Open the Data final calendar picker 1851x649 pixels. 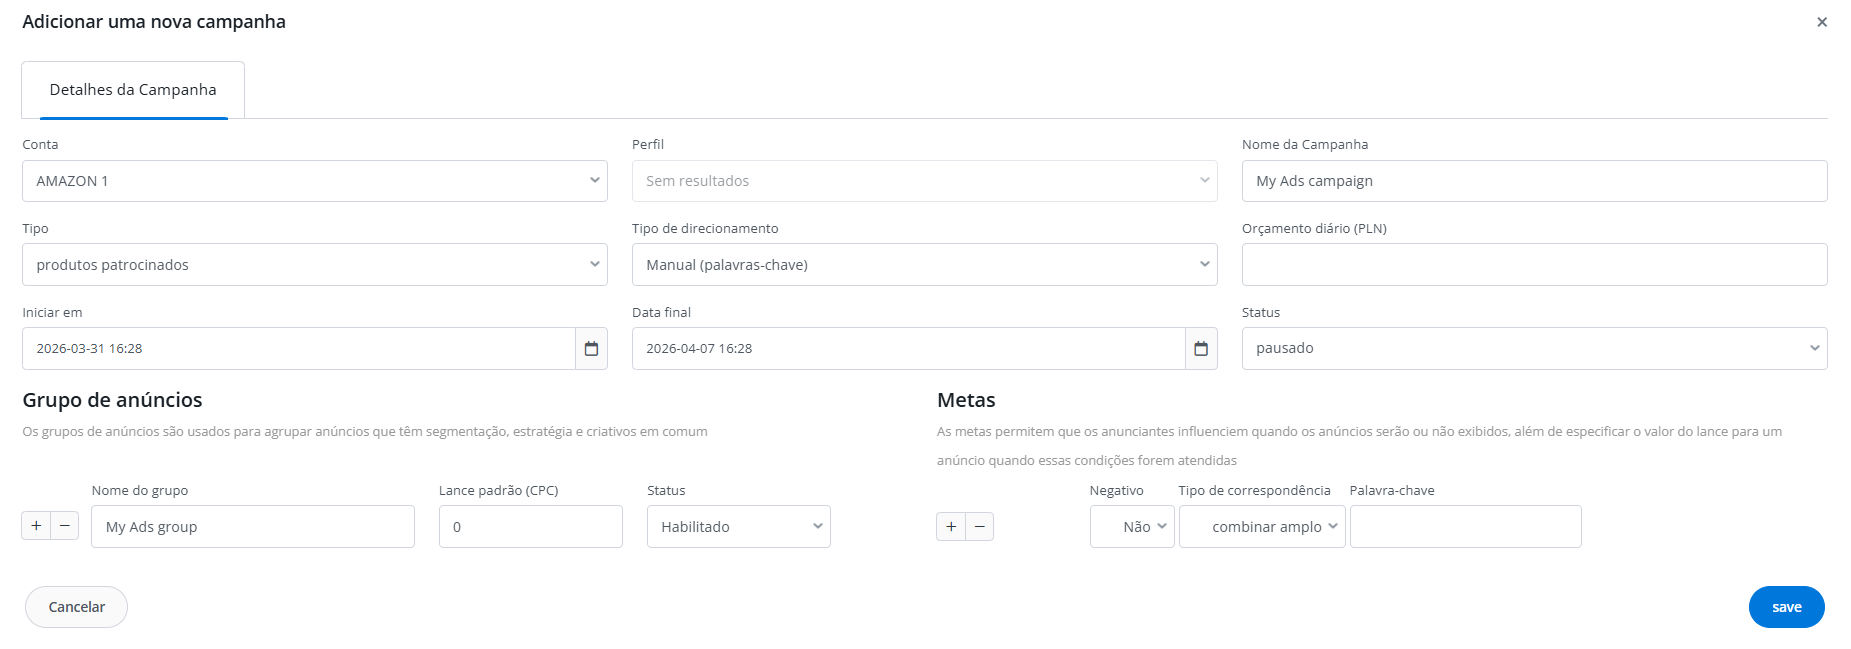tap(1201, 349)
